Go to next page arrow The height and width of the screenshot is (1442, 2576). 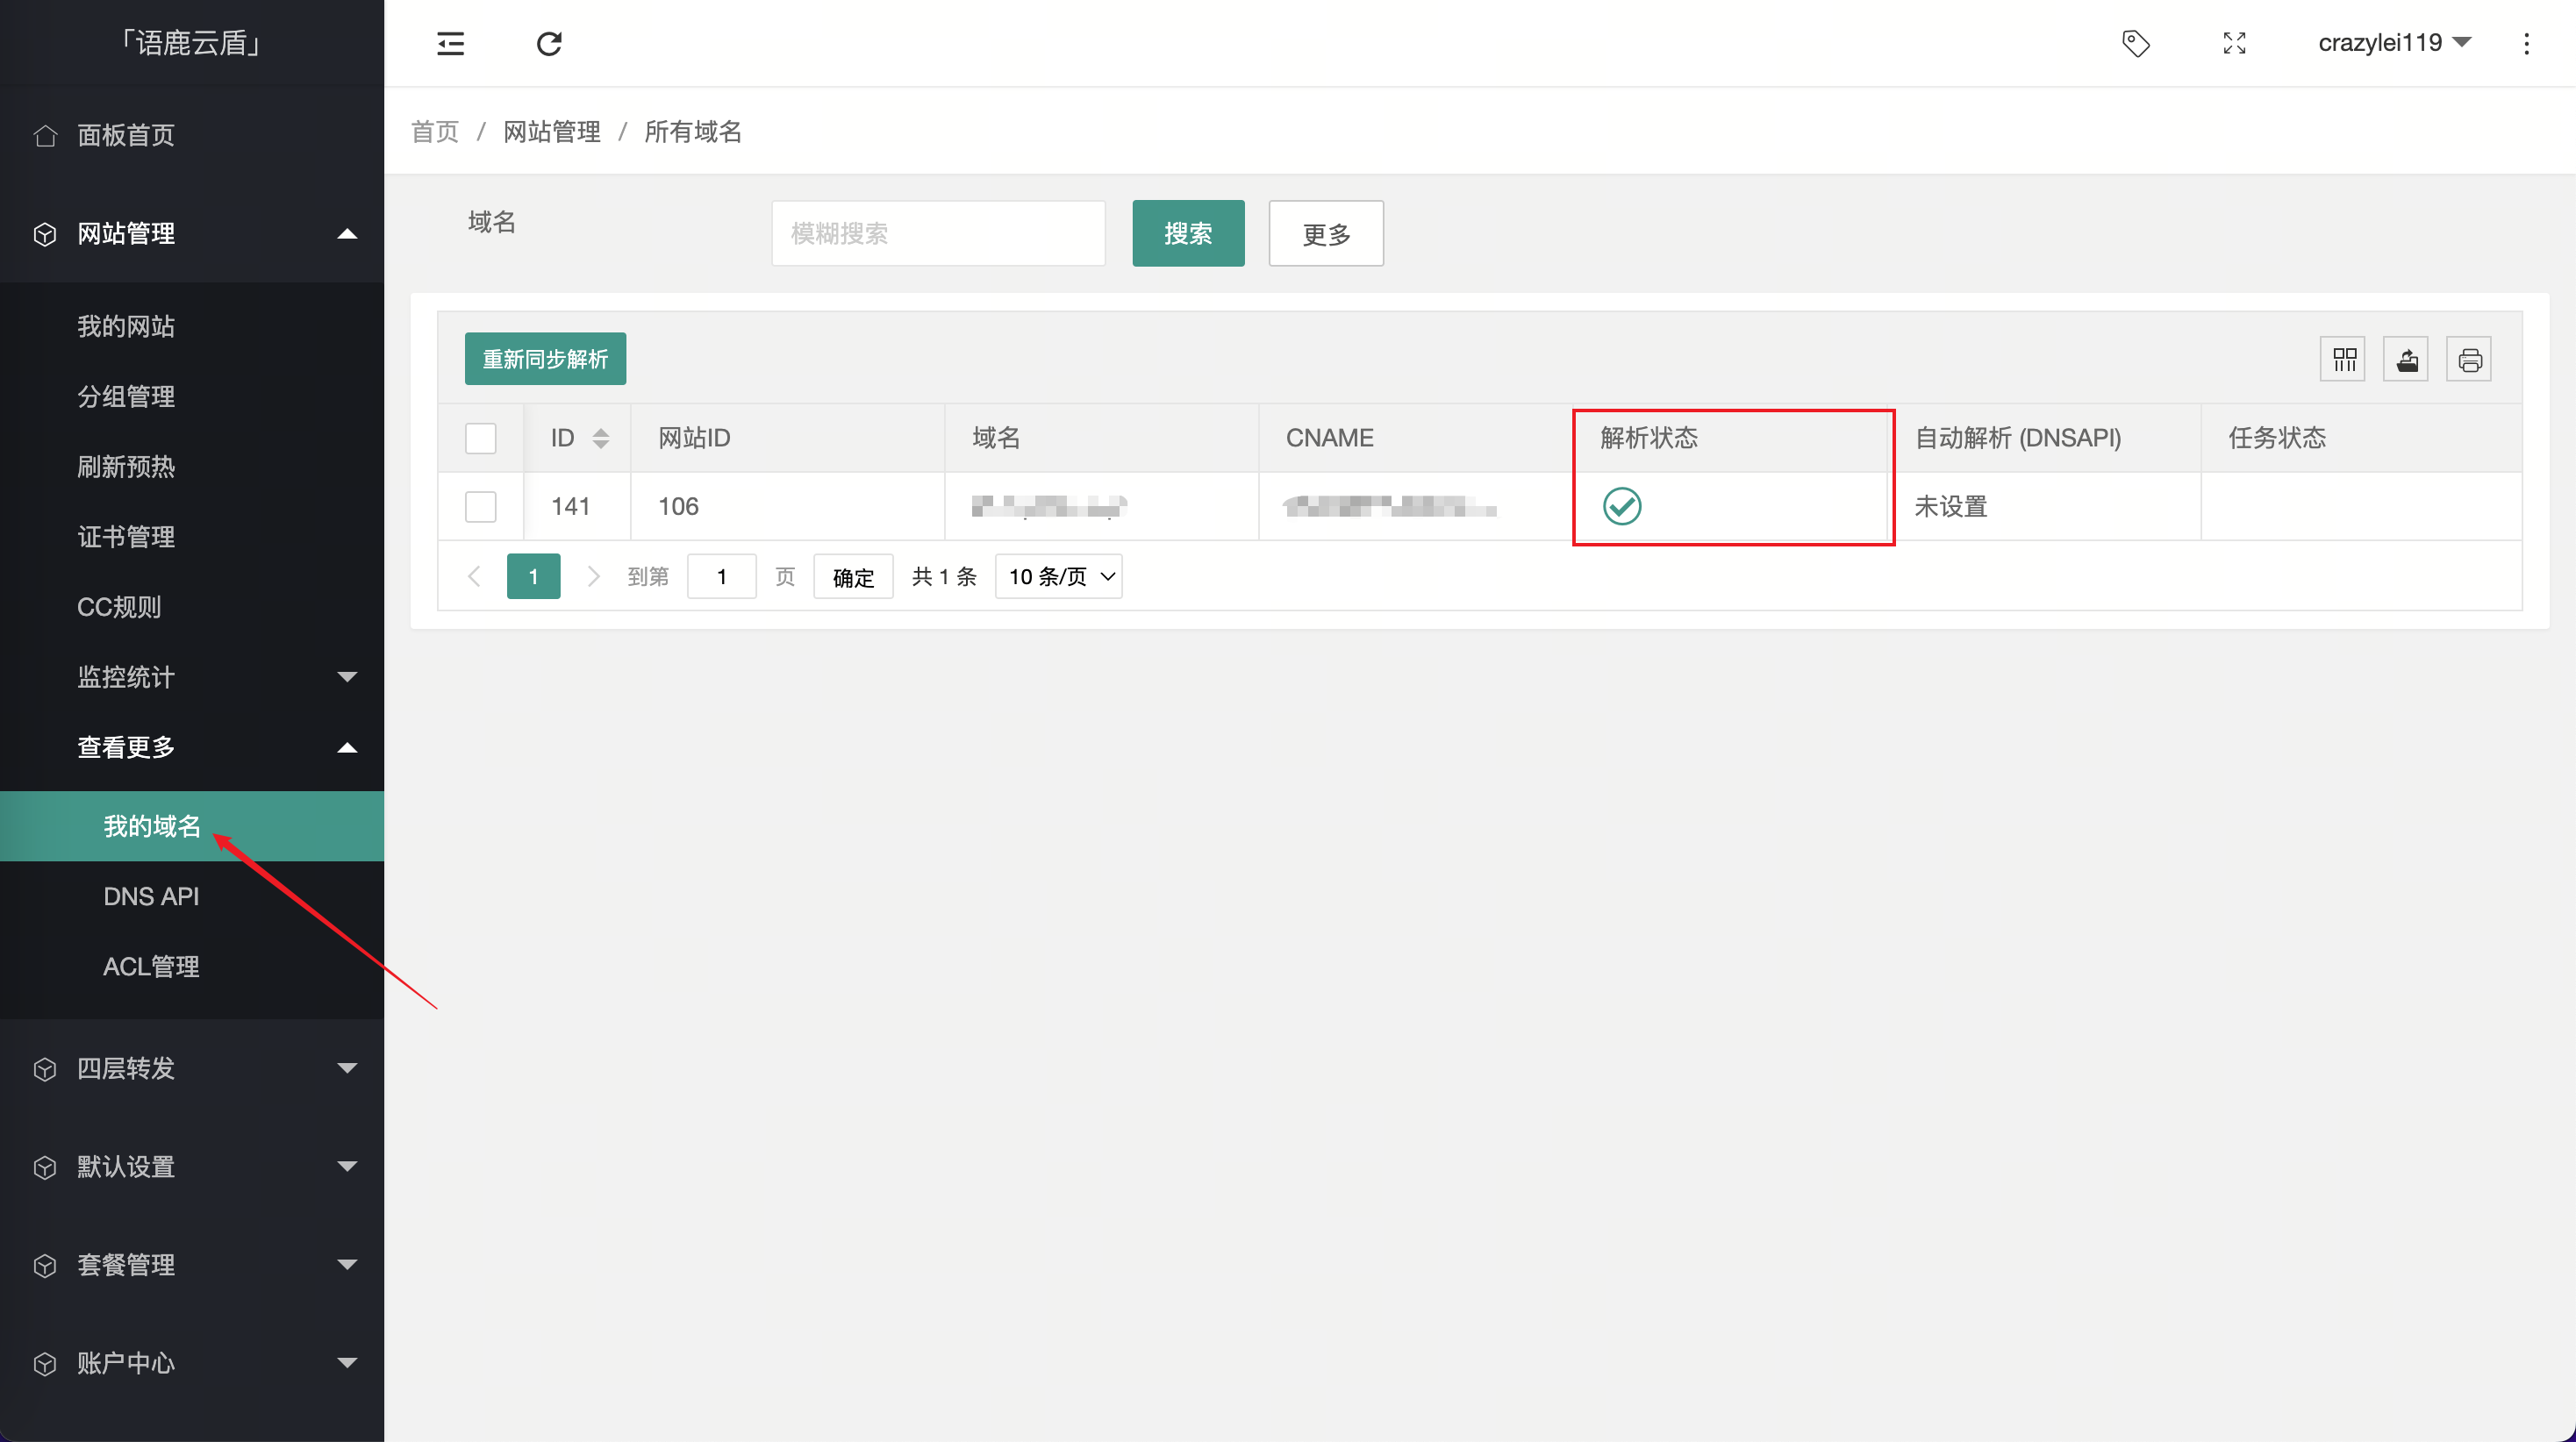[593, 576]
